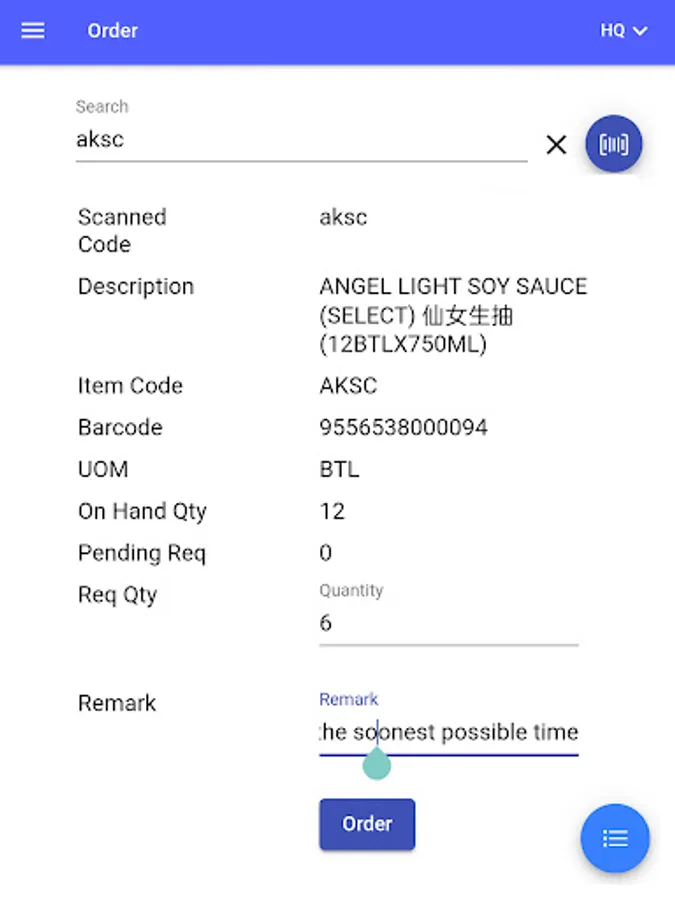This screenshot has width=675, height=900.
Task: Edit the Req Qty quantity field
Action: coord(448,623)
